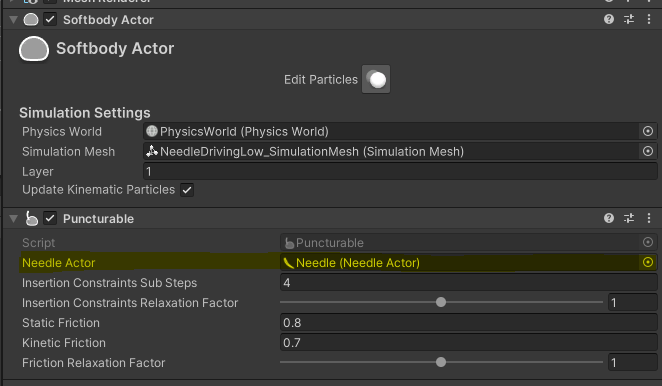Image resolution: width=662 pixels, height=386 pixels.
Task: Disable the Puncturable component checkbox
Action: (50, 218)
